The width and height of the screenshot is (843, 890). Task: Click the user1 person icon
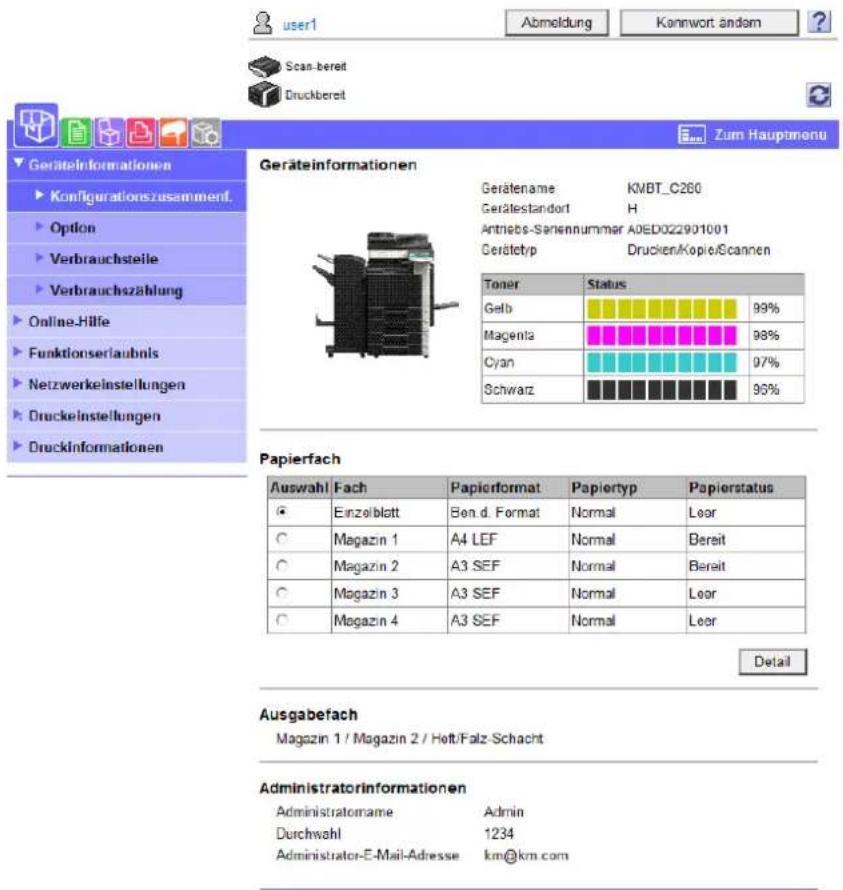coord(262,23)
